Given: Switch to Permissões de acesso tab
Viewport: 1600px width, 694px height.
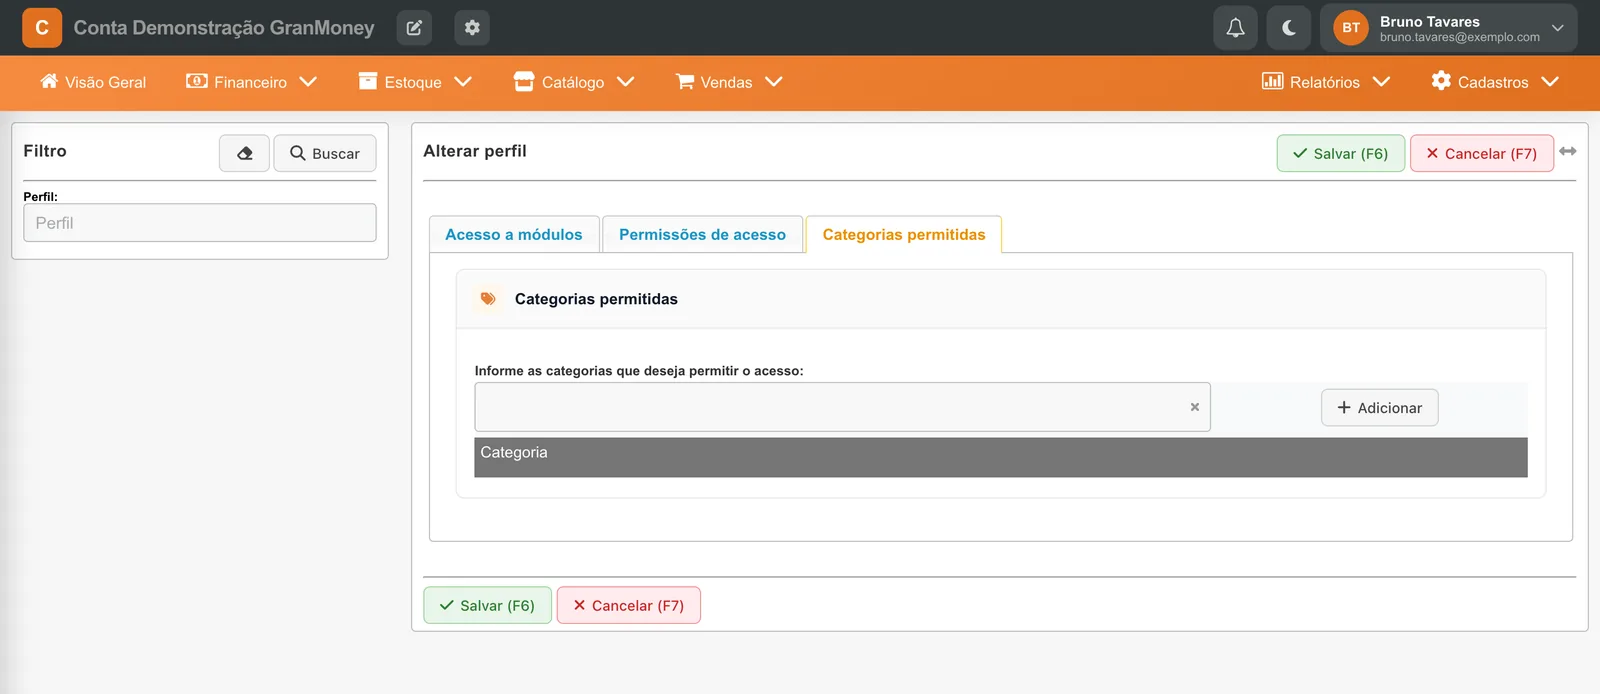Looking at the screenshot, I should [x=702, y=234].
